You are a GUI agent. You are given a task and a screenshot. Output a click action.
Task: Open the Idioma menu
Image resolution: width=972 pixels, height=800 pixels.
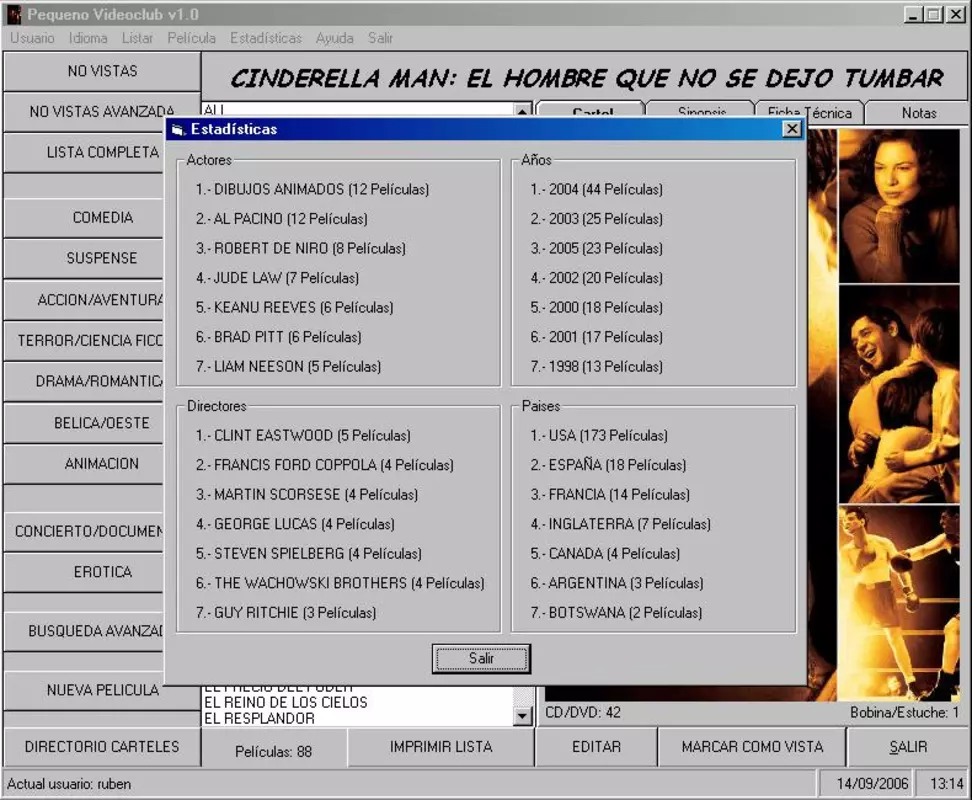click(88, 38)
